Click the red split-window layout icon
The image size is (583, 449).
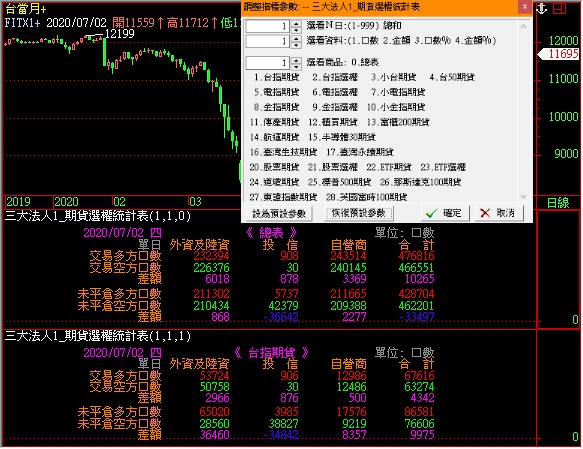point(559,8)
